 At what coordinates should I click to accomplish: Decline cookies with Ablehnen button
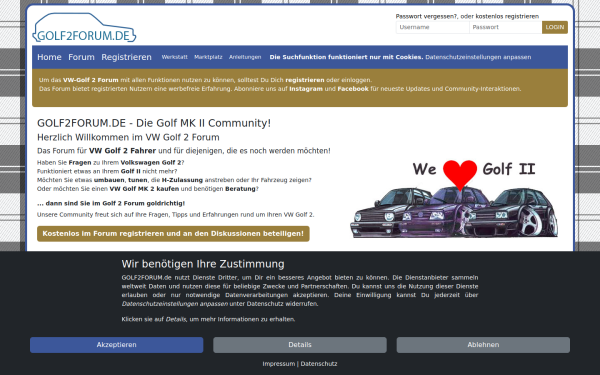[x=483, y=345]
